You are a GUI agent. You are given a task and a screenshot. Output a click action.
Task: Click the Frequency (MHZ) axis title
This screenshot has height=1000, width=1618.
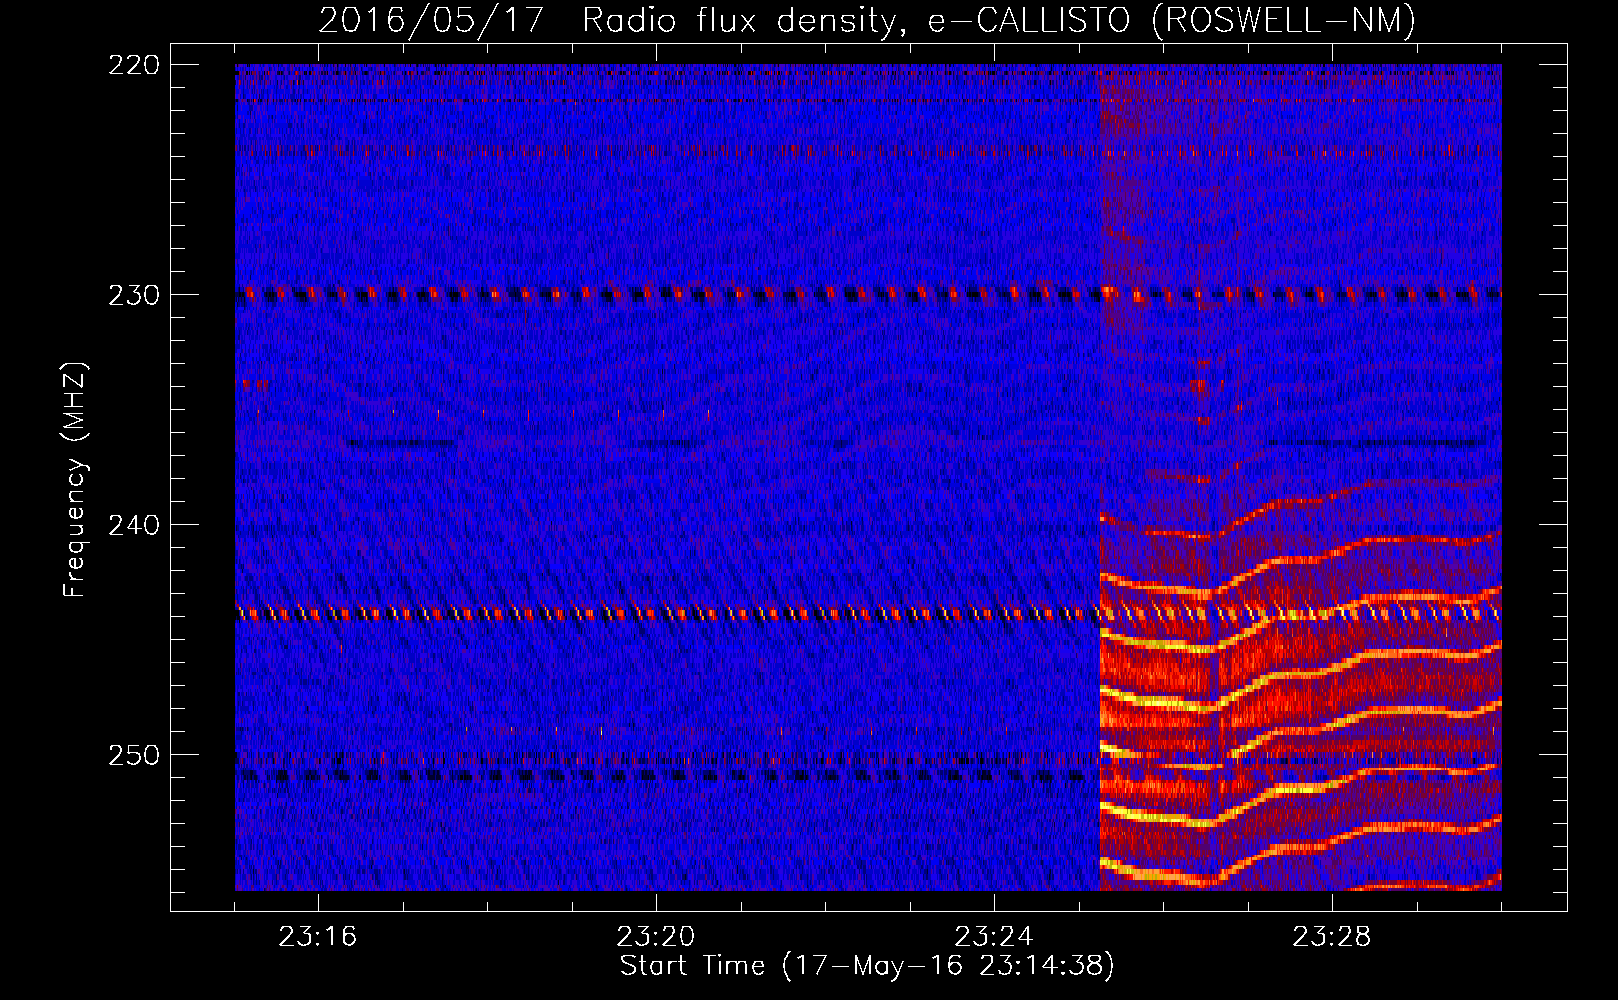75,479
